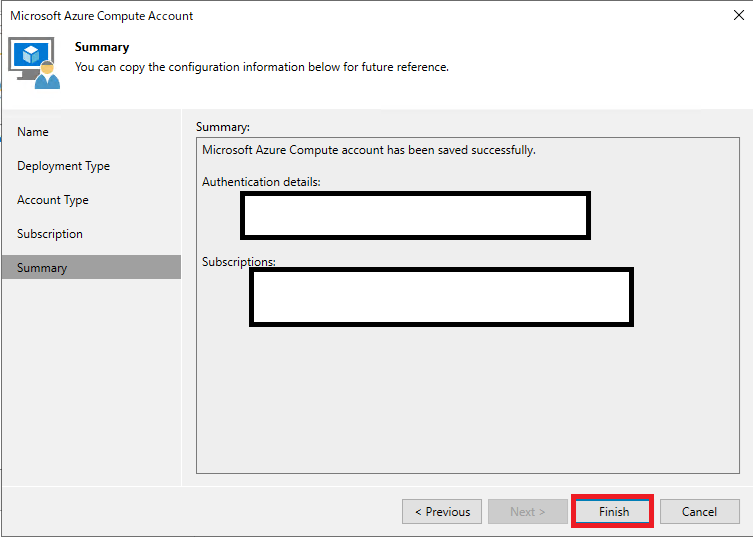Click the Finish button
Screen dimensions: 753x537
coord(613,512)
